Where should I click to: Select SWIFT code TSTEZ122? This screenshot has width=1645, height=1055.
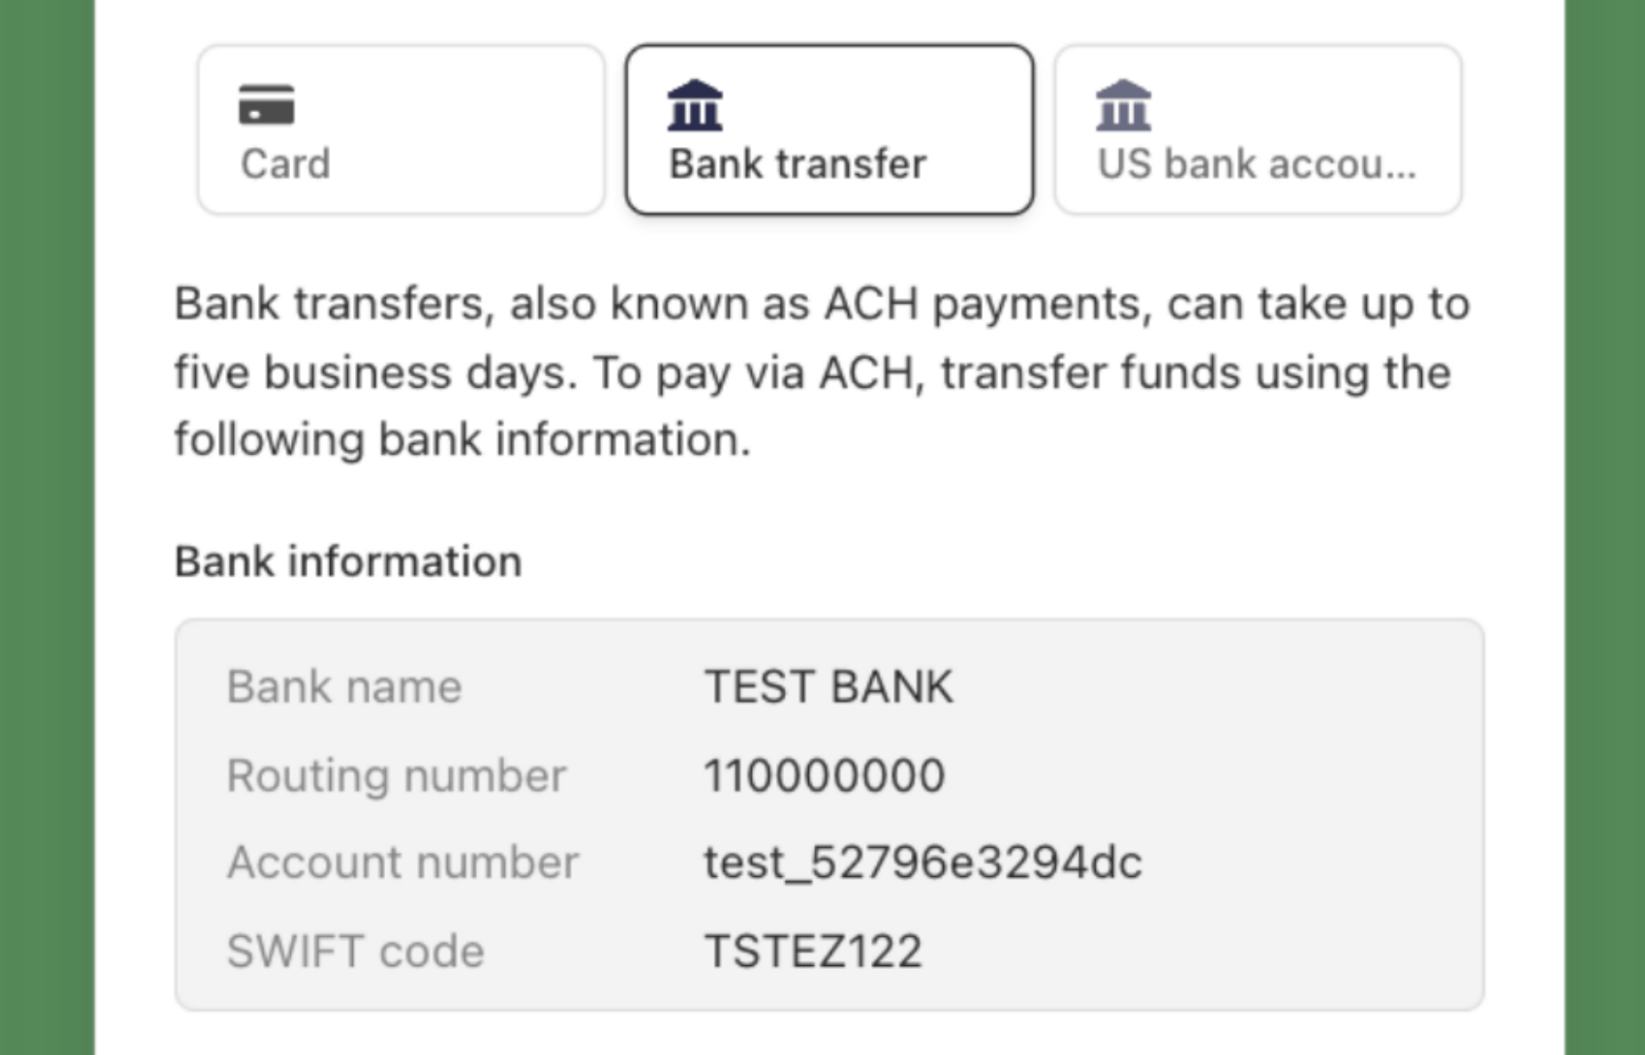click(812, 950)
